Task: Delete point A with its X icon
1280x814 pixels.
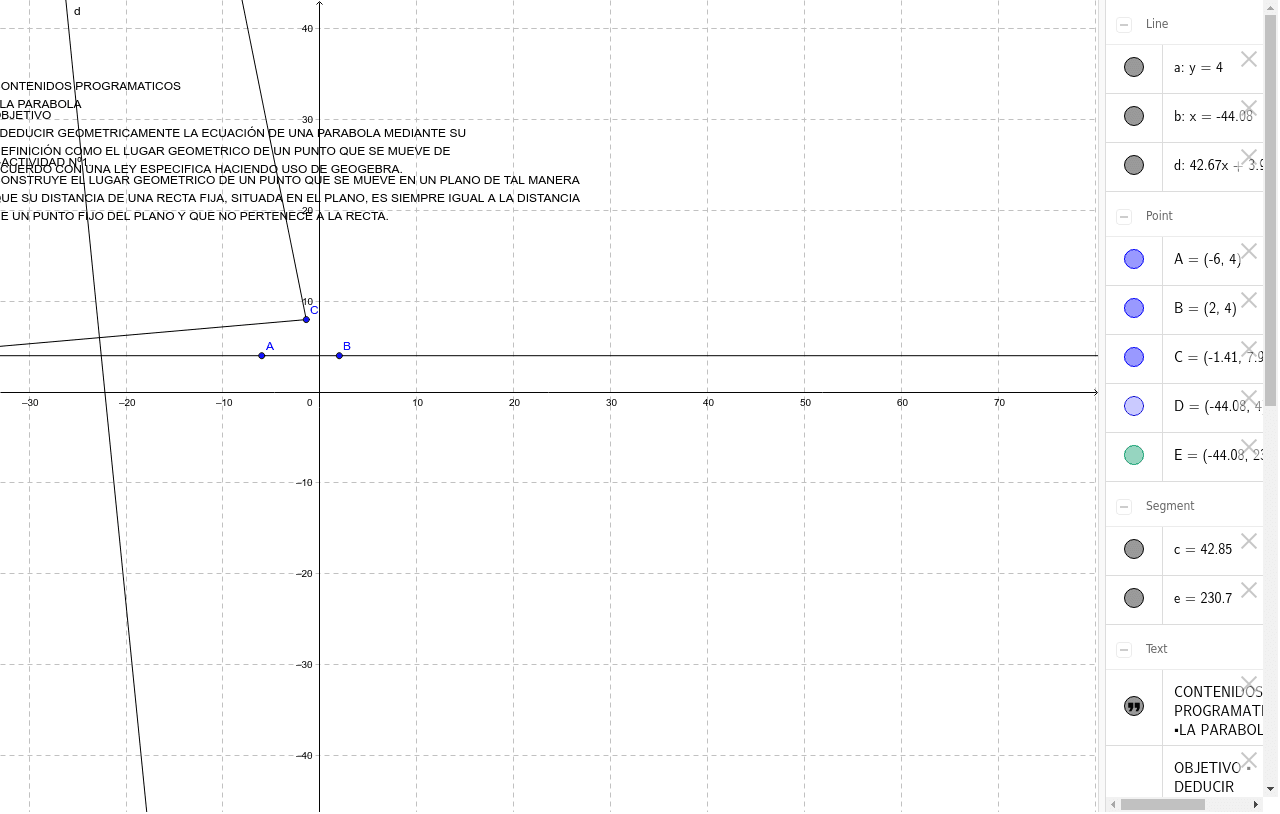Action: (1249, 251)
